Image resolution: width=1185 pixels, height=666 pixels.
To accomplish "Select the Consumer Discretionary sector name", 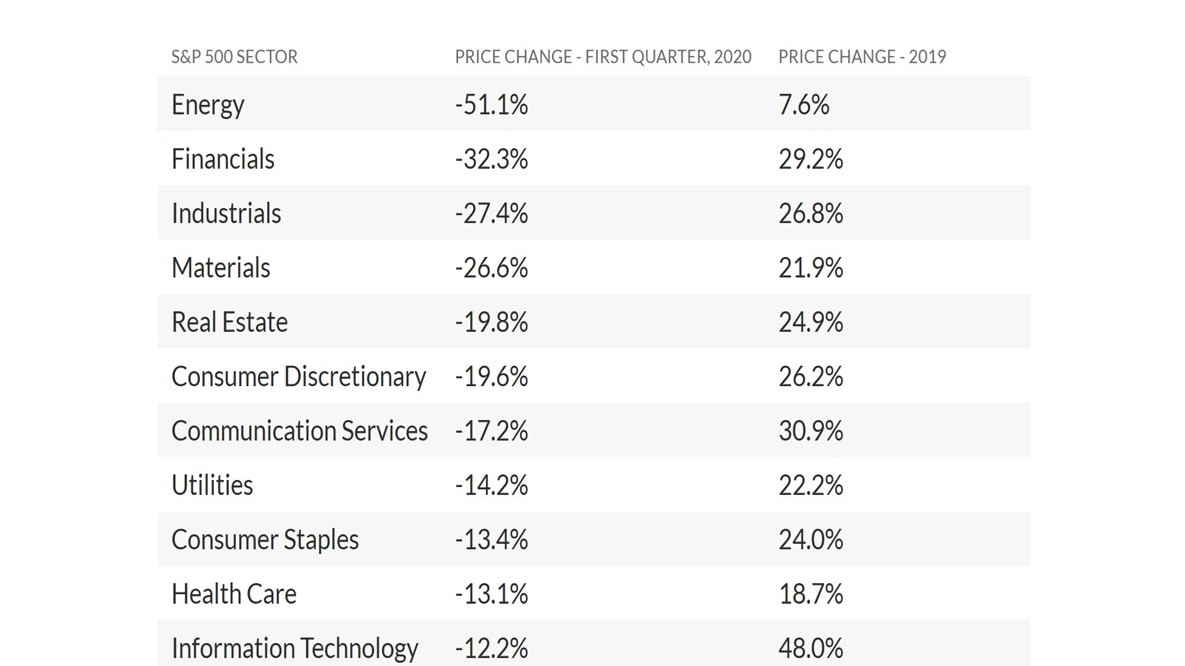I will 298,377.
